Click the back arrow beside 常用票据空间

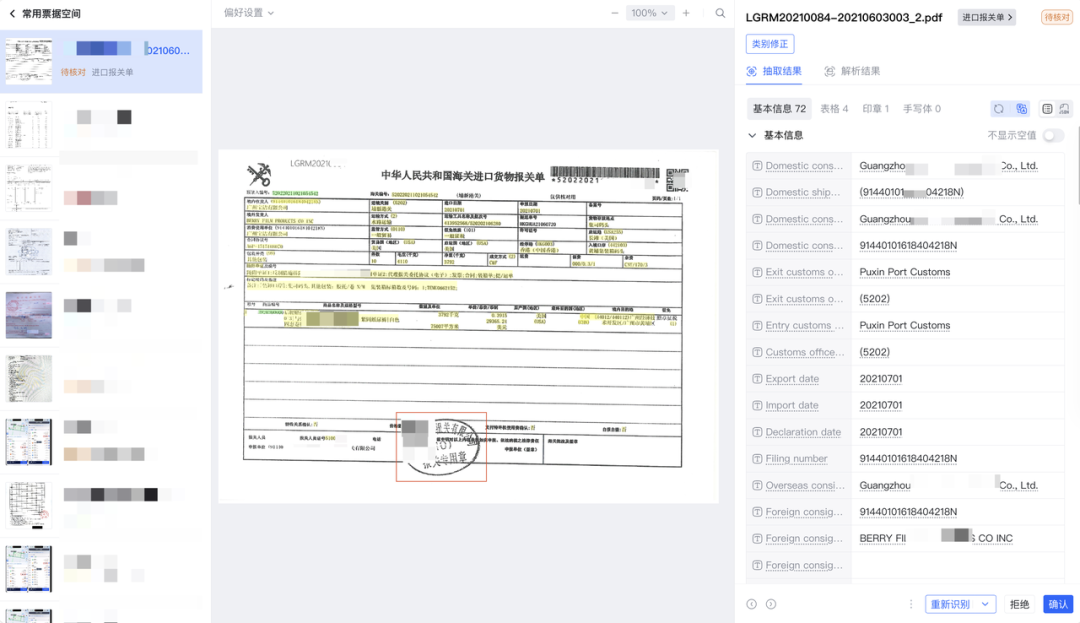pos(12,14)
